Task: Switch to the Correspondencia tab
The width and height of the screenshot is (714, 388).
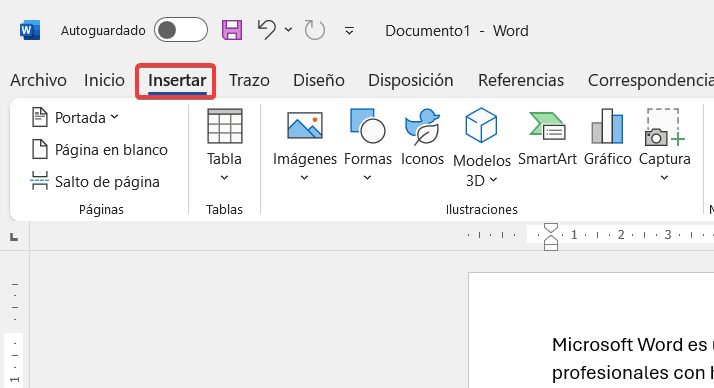Action: click(651, 80)
